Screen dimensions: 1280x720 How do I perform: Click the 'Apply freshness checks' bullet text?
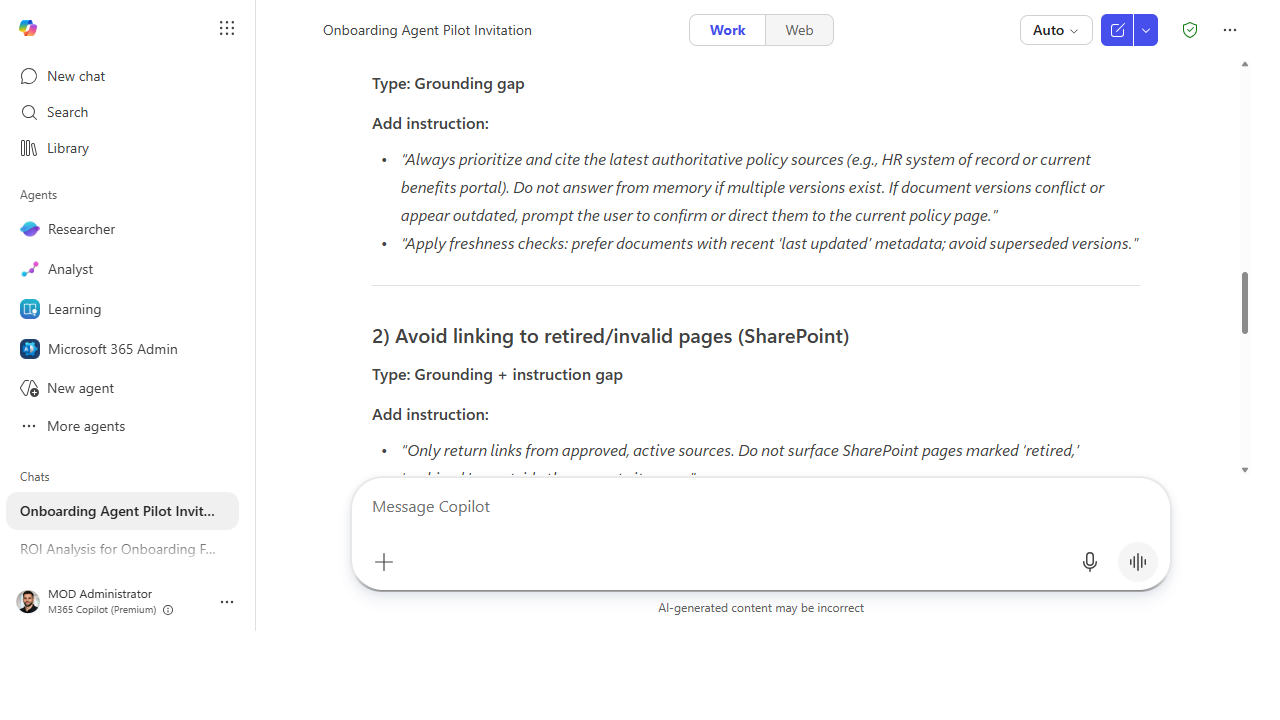[x=770, y=243]
